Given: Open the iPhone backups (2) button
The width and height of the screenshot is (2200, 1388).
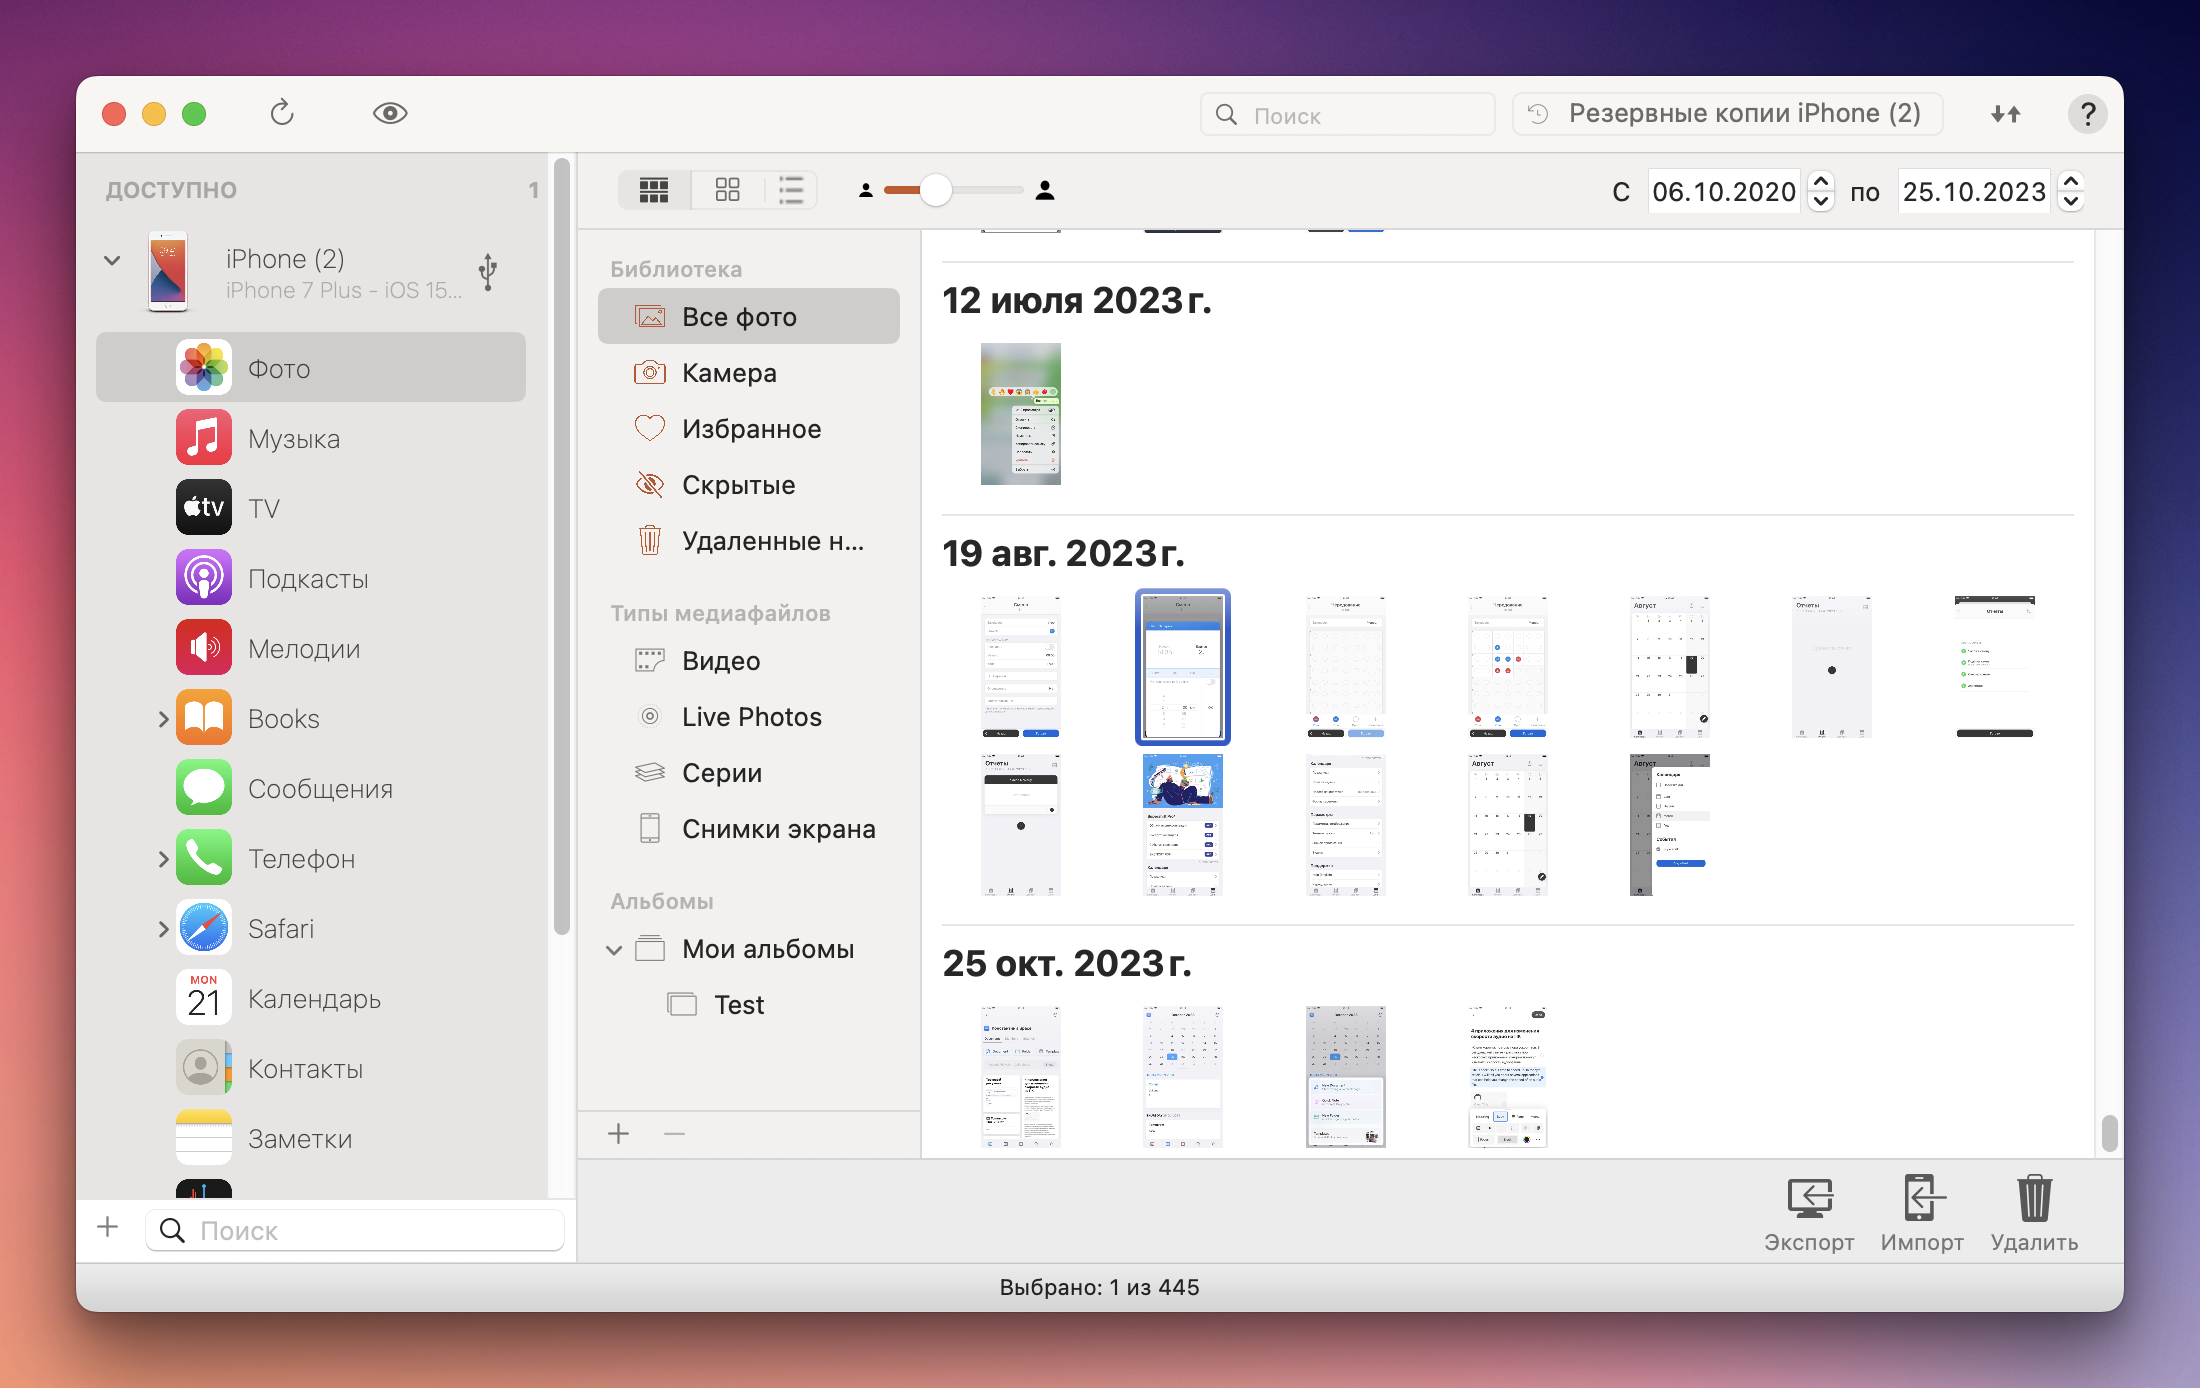Looking at the screenshot, I should (x=1728, y=114).
